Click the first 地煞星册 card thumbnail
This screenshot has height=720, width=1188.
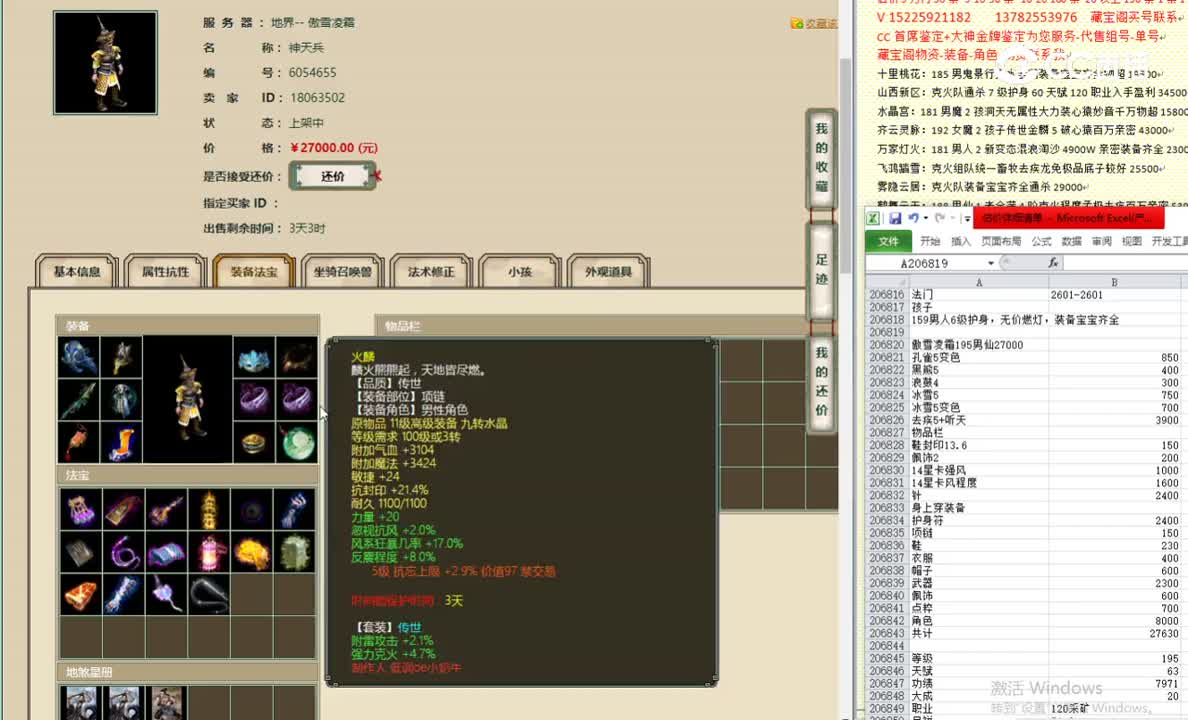[x=80, y=703]
